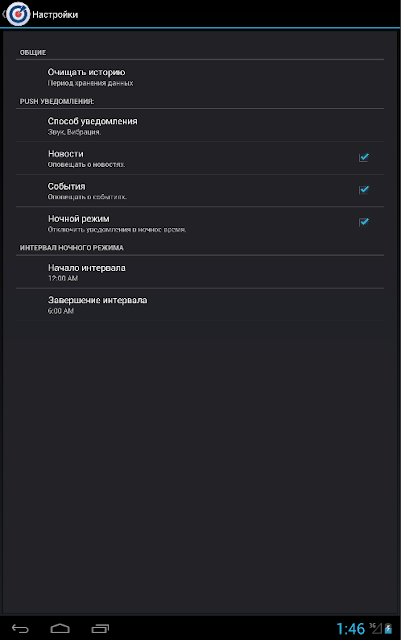
Task: Tap the События row label
Action: [67, 187]
